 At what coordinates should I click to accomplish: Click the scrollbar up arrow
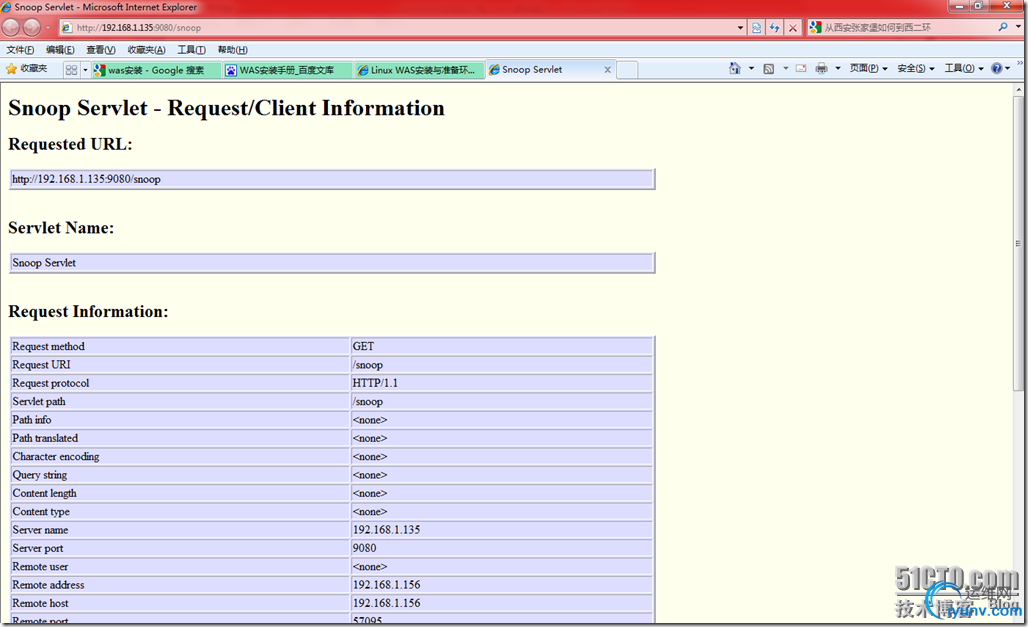click(1018, 89)
